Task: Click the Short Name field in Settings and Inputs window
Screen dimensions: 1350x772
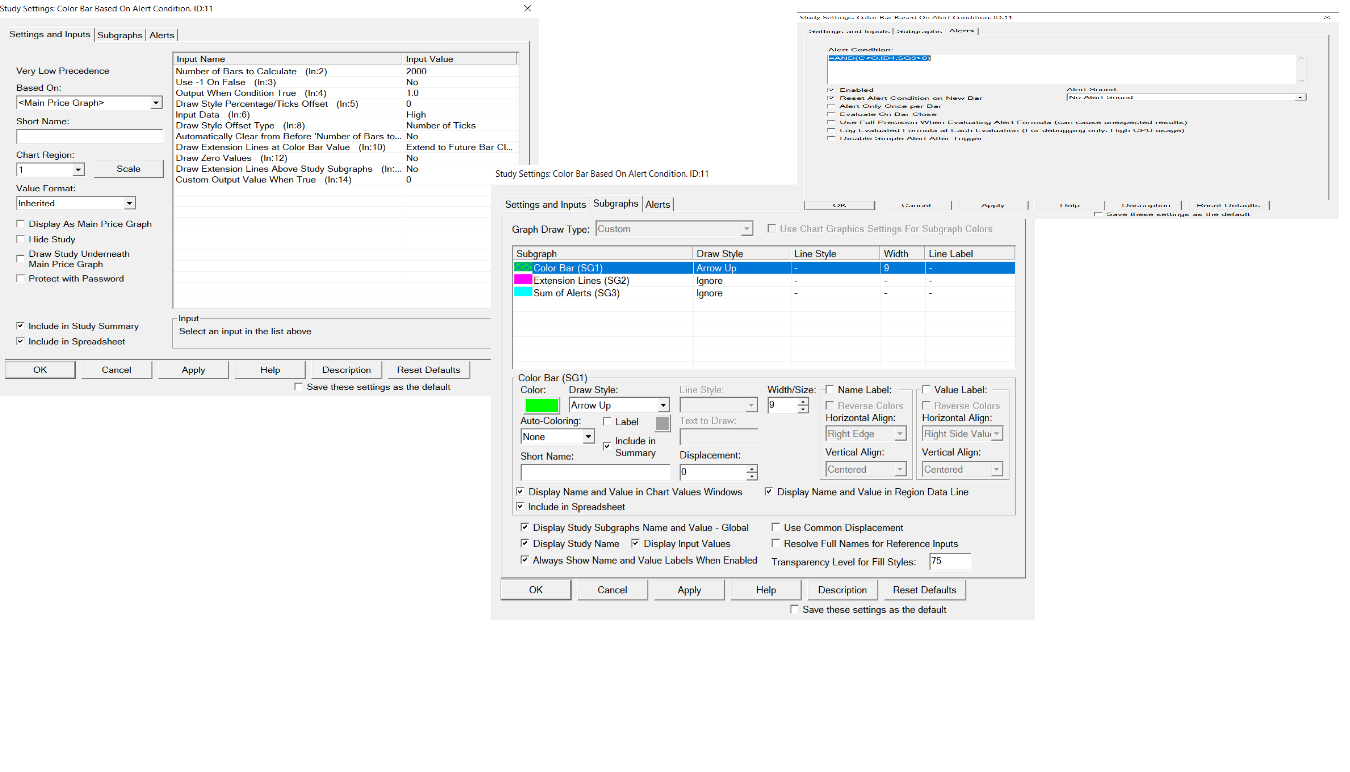Action: [x=89, y=136]
